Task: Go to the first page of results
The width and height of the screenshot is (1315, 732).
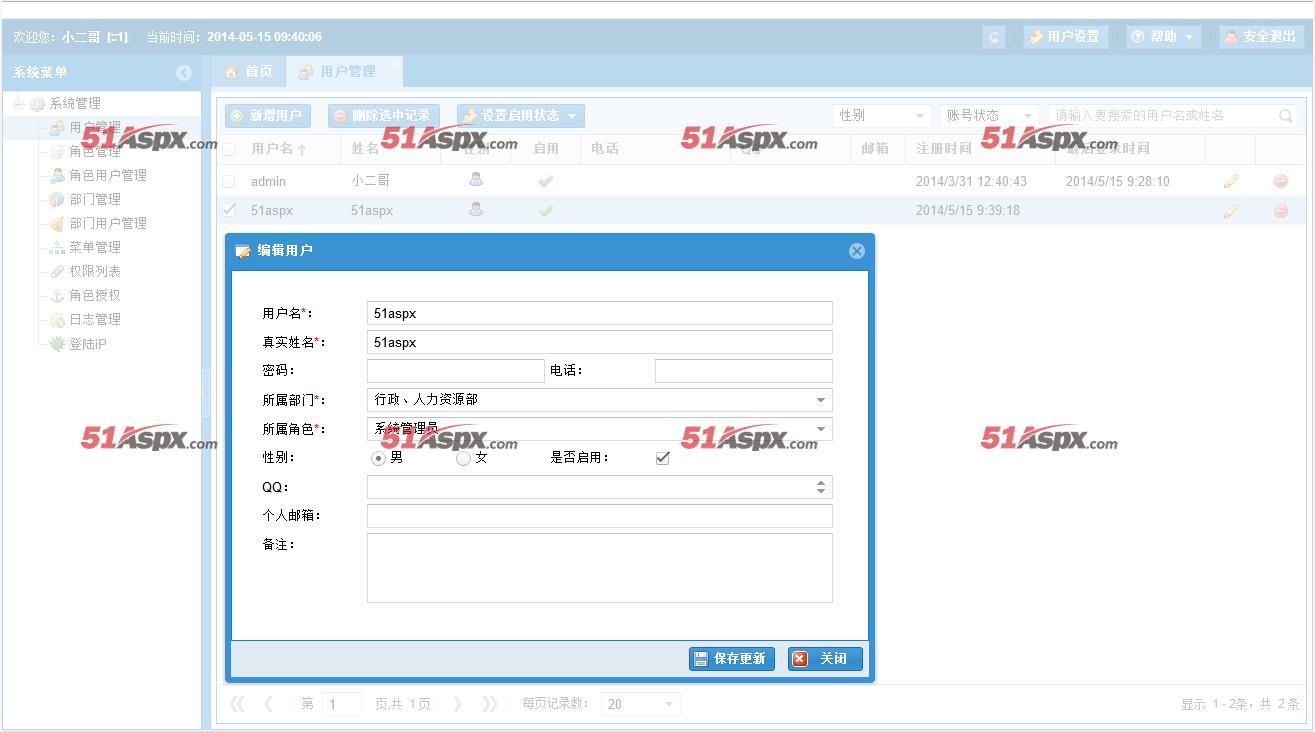Action: pos(237,704)
